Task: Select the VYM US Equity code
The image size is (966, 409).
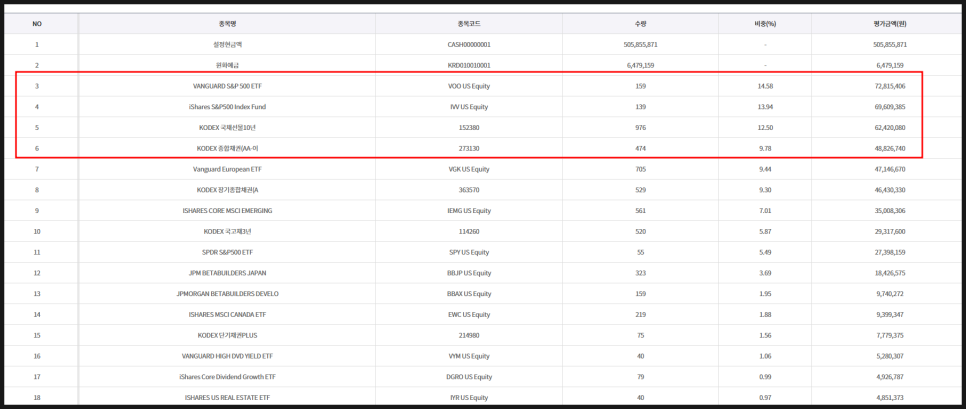Action: coord(469,356)
